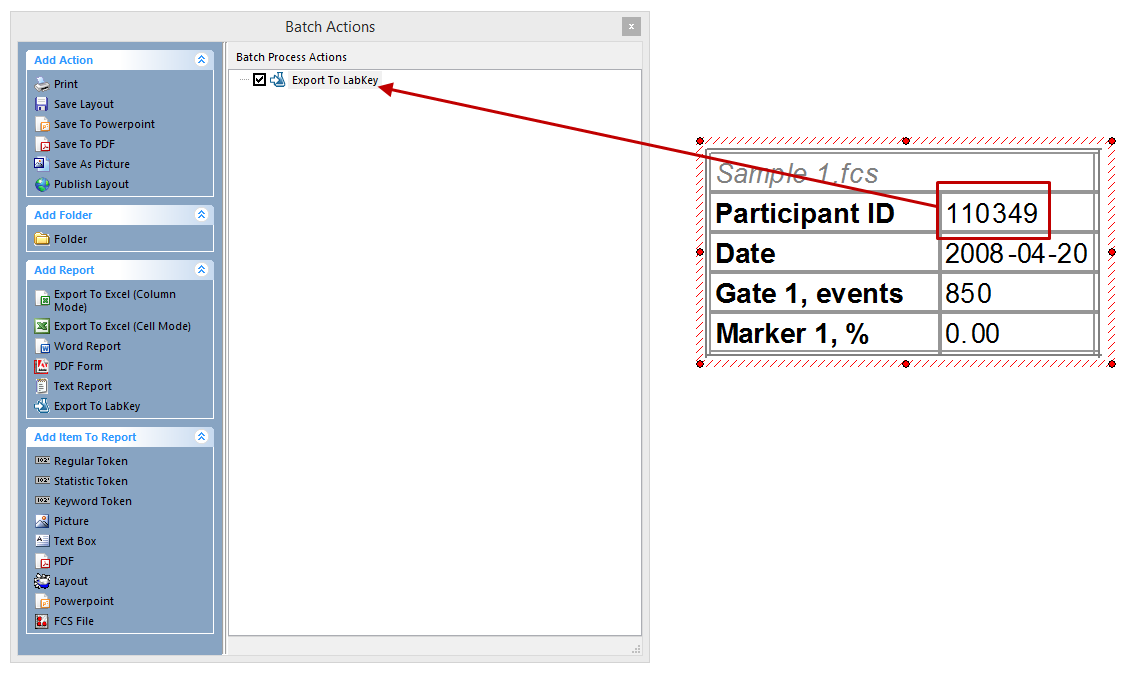
Task: Choose Save As Picture action
Action: click(x=91, y=164)
